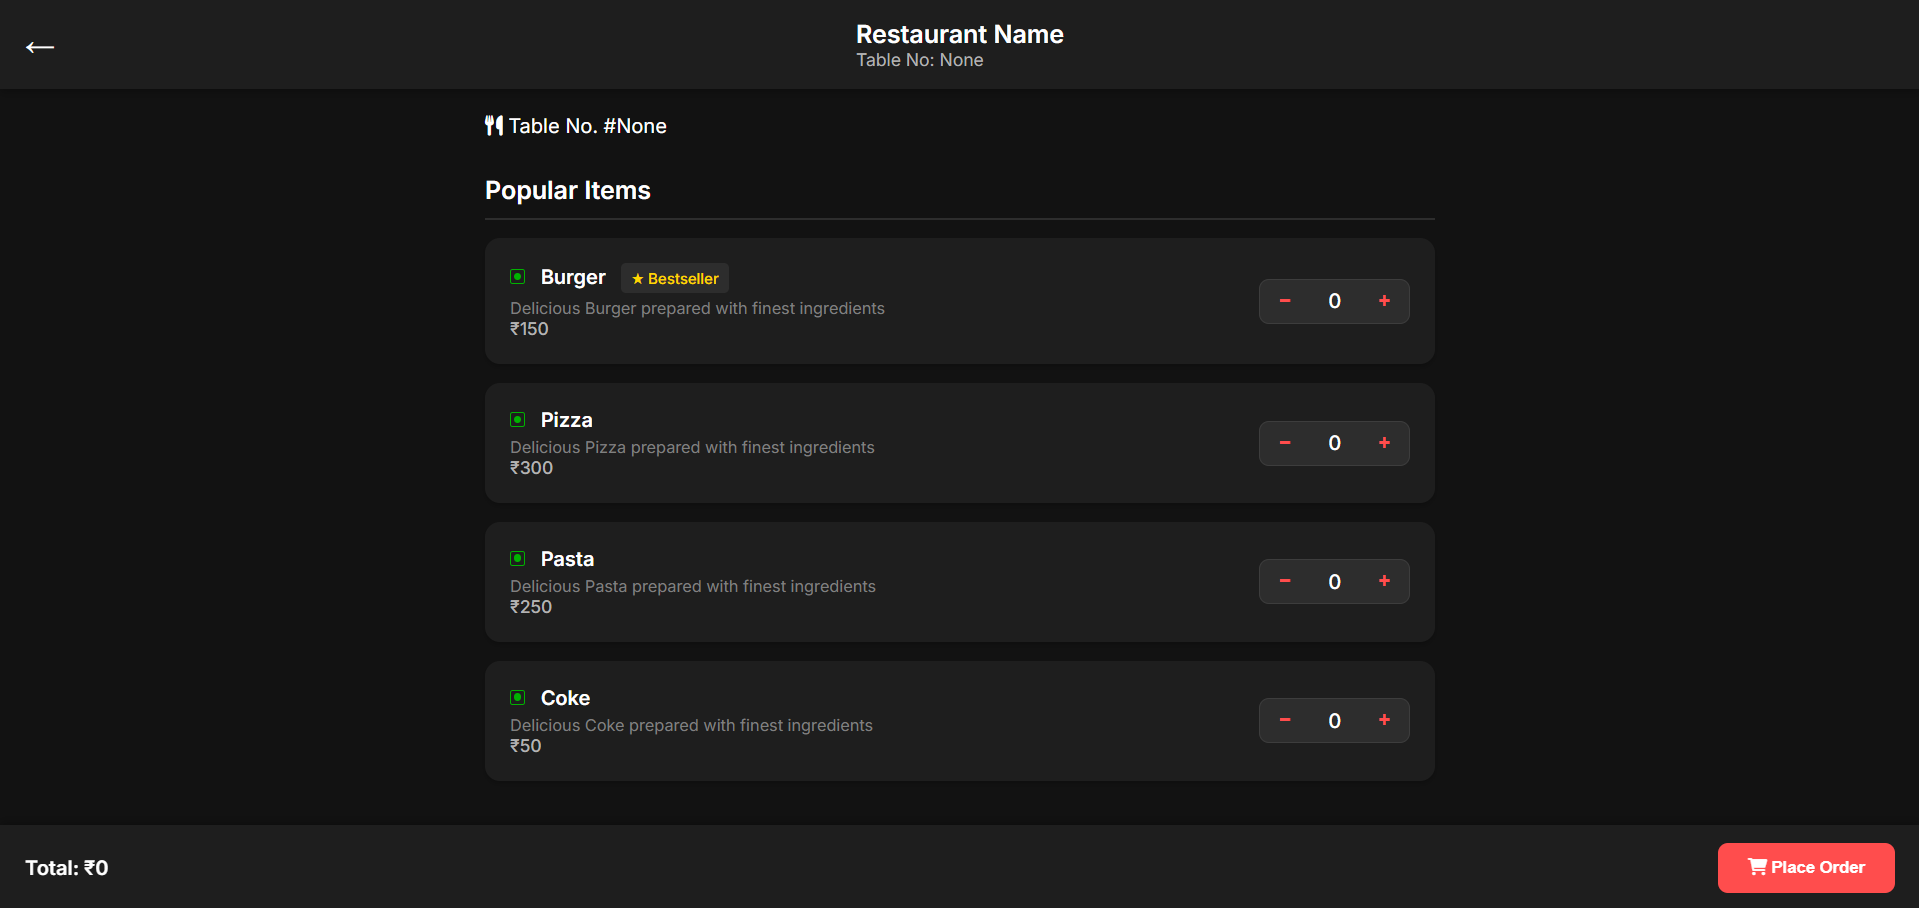Click the green veg indicator beside Burger
Image resolution: width=1919 pixels, height=908 pixels.
coord(518,277)
